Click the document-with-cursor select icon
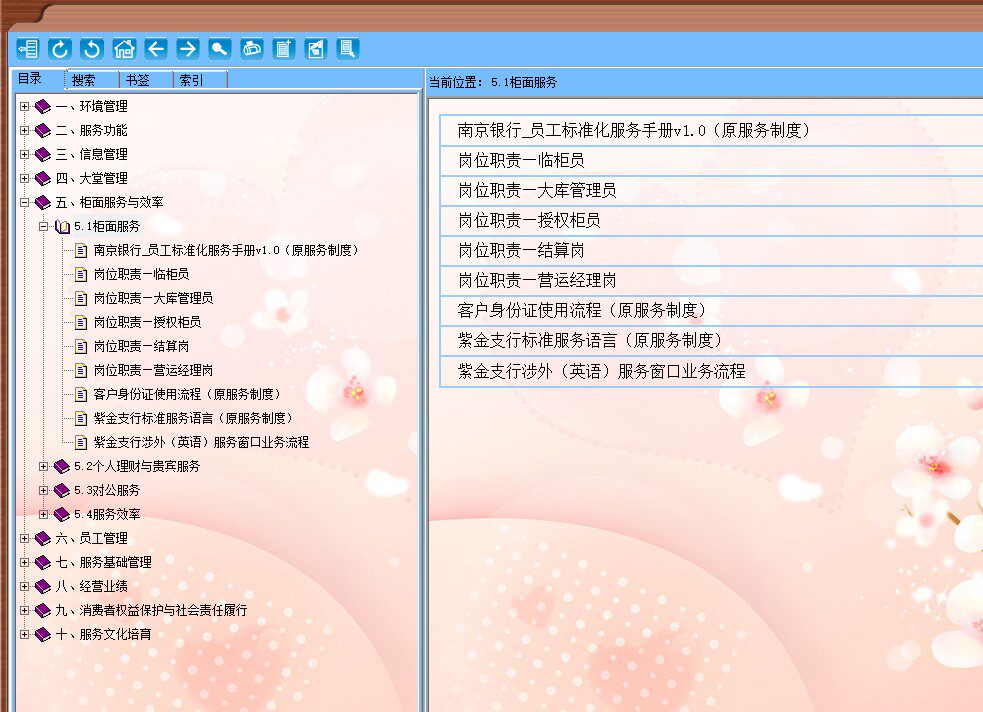 click(348, 48)
